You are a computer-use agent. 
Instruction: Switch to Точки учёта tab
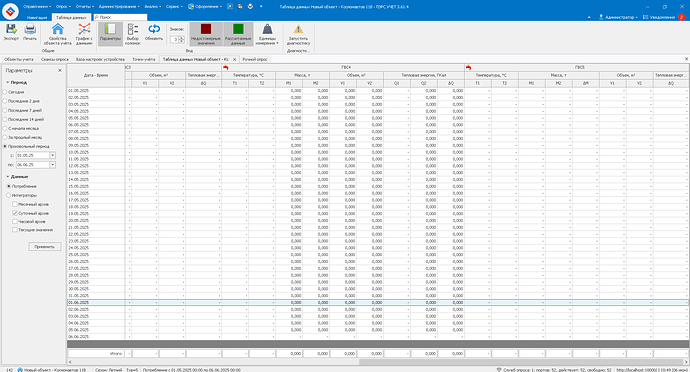pos(143,59)
